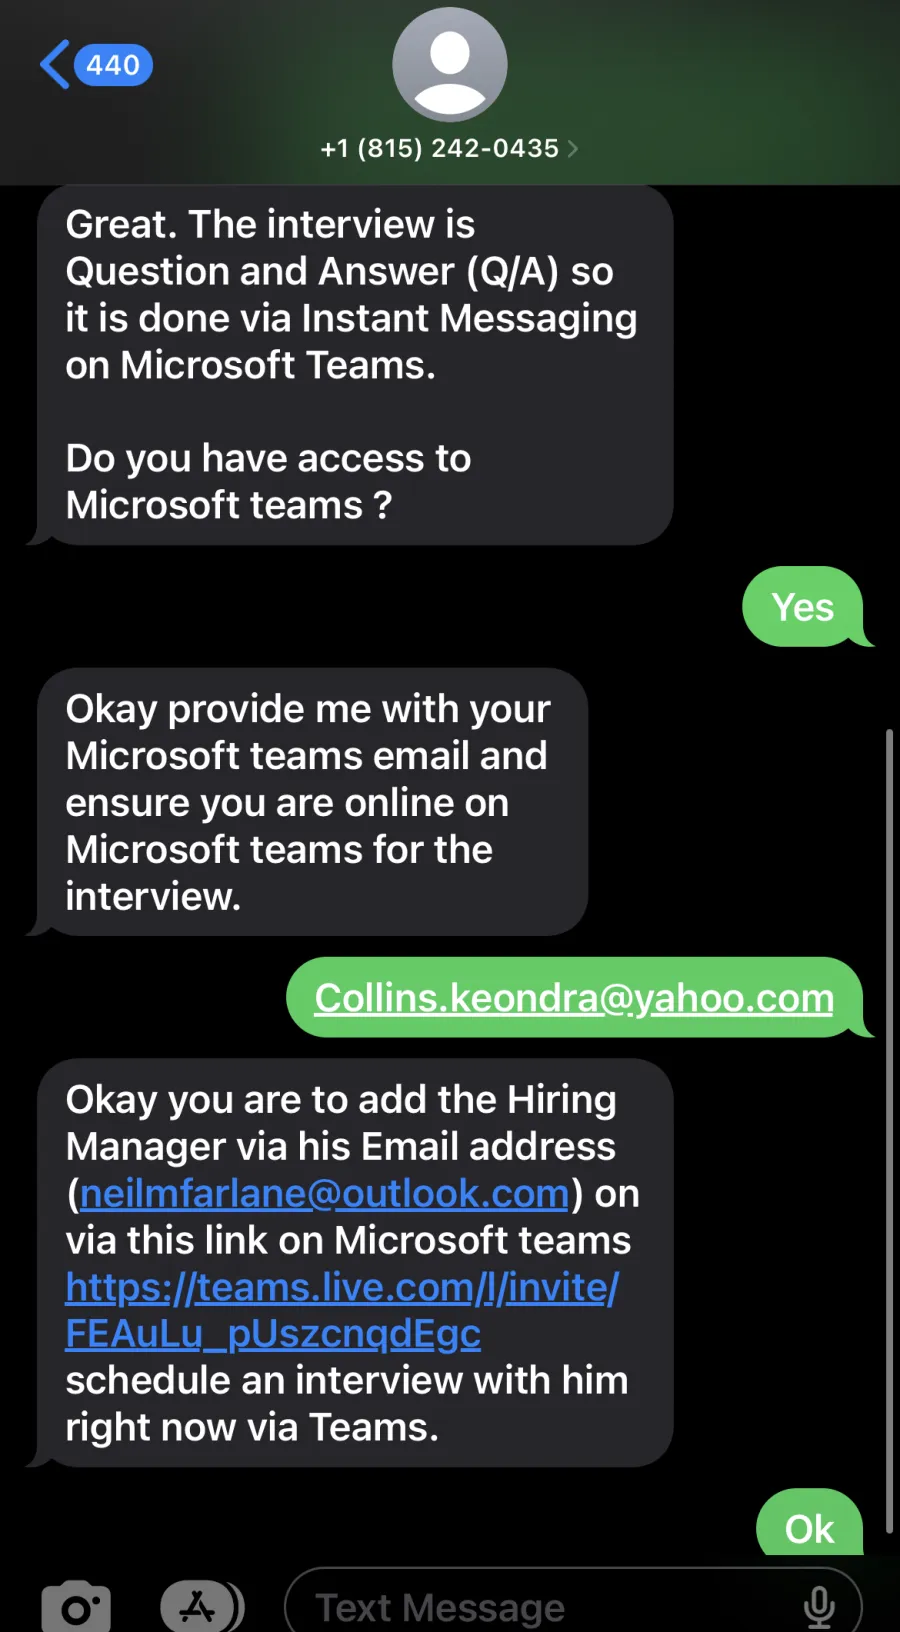Select the green "Yes" message bubble
The image size is (900, 1632).
[x=803, y=607]
